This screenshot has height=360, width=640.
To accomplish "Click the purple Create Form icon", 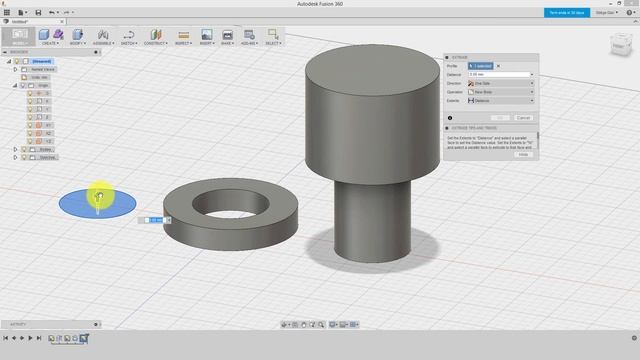I will tap(58, 34).
